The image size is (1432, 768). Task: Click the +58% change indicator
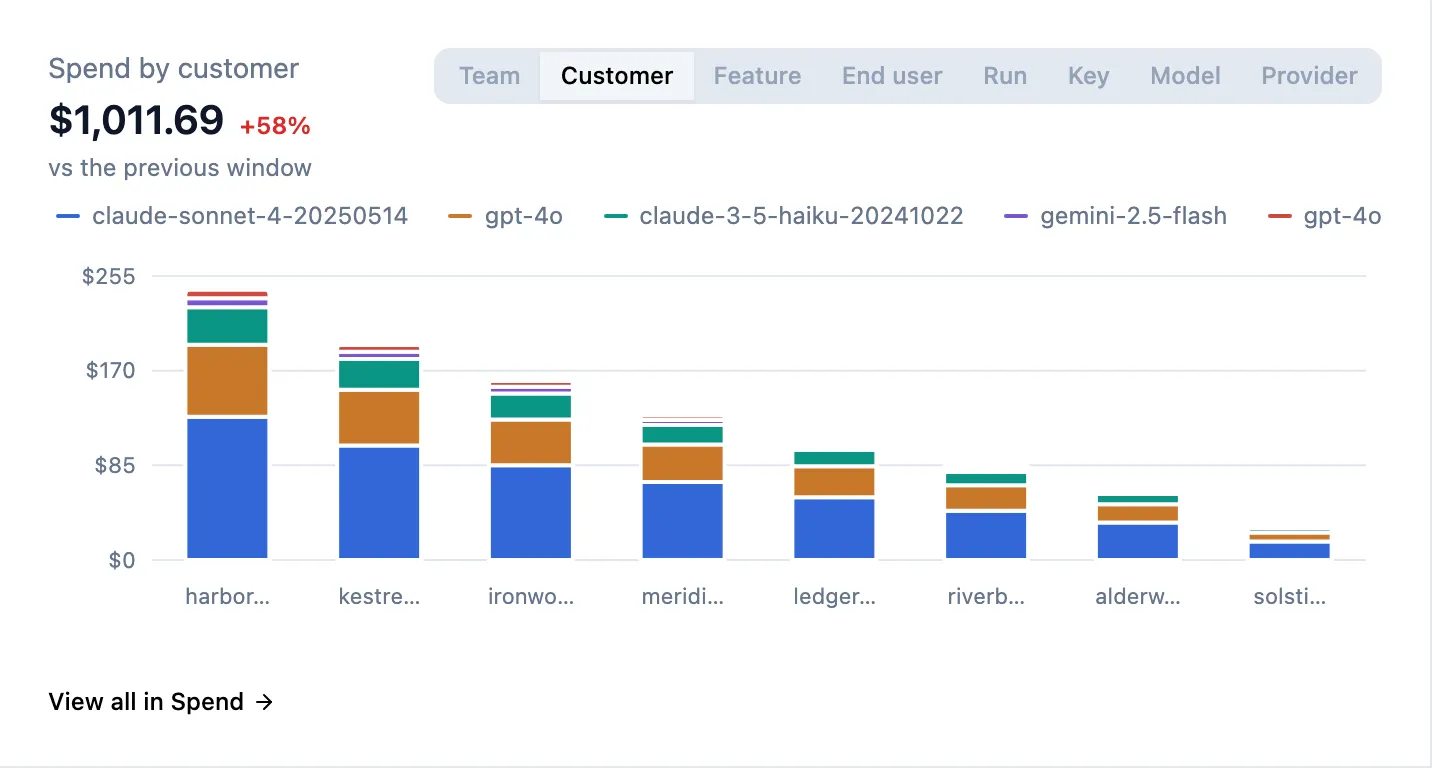275,126
